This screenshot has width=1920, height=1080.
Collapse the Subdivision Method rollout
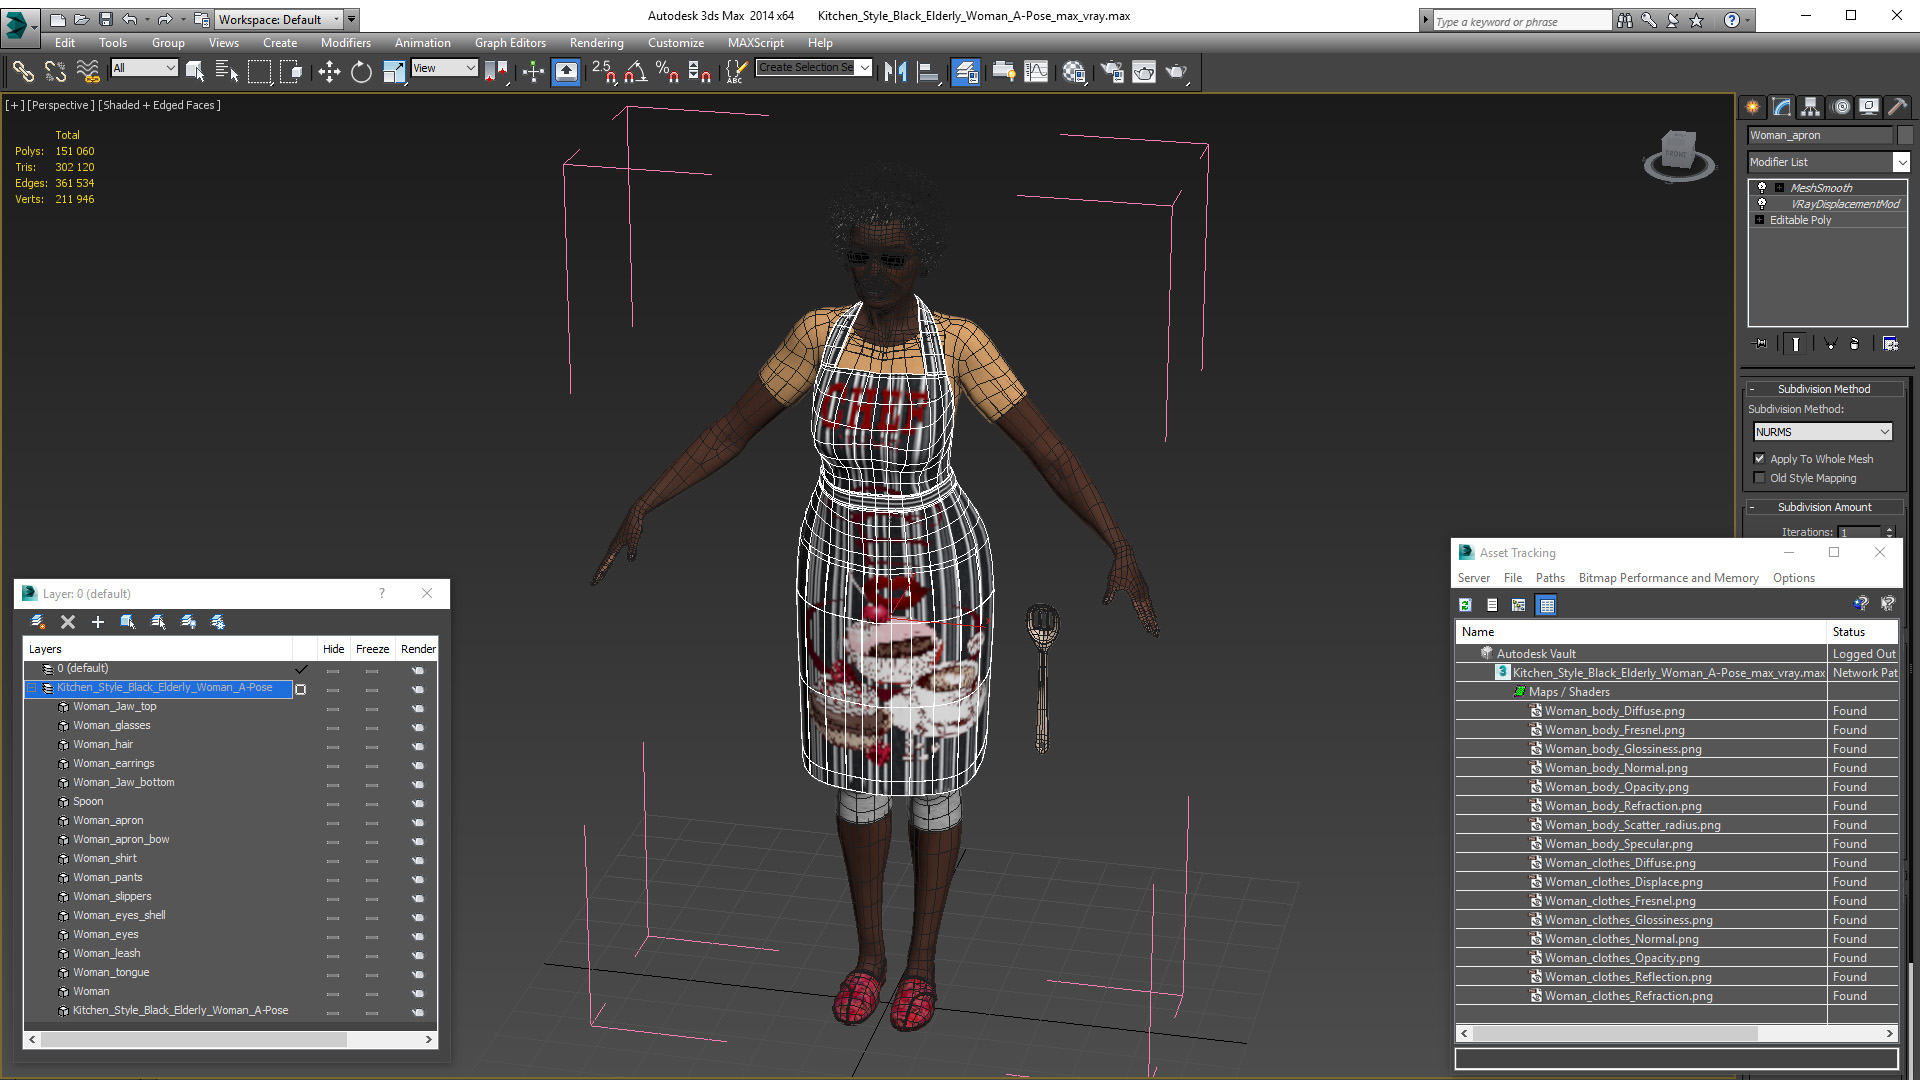click(1824, 389)
